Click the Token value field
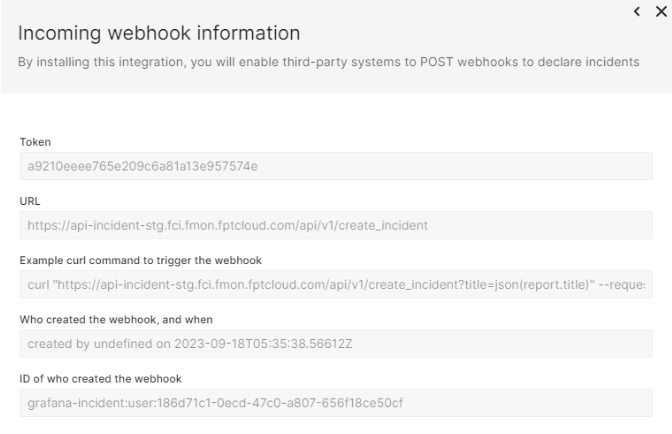Screen dimensions: 672x434 pyautogui.click(x=336, y=166)
